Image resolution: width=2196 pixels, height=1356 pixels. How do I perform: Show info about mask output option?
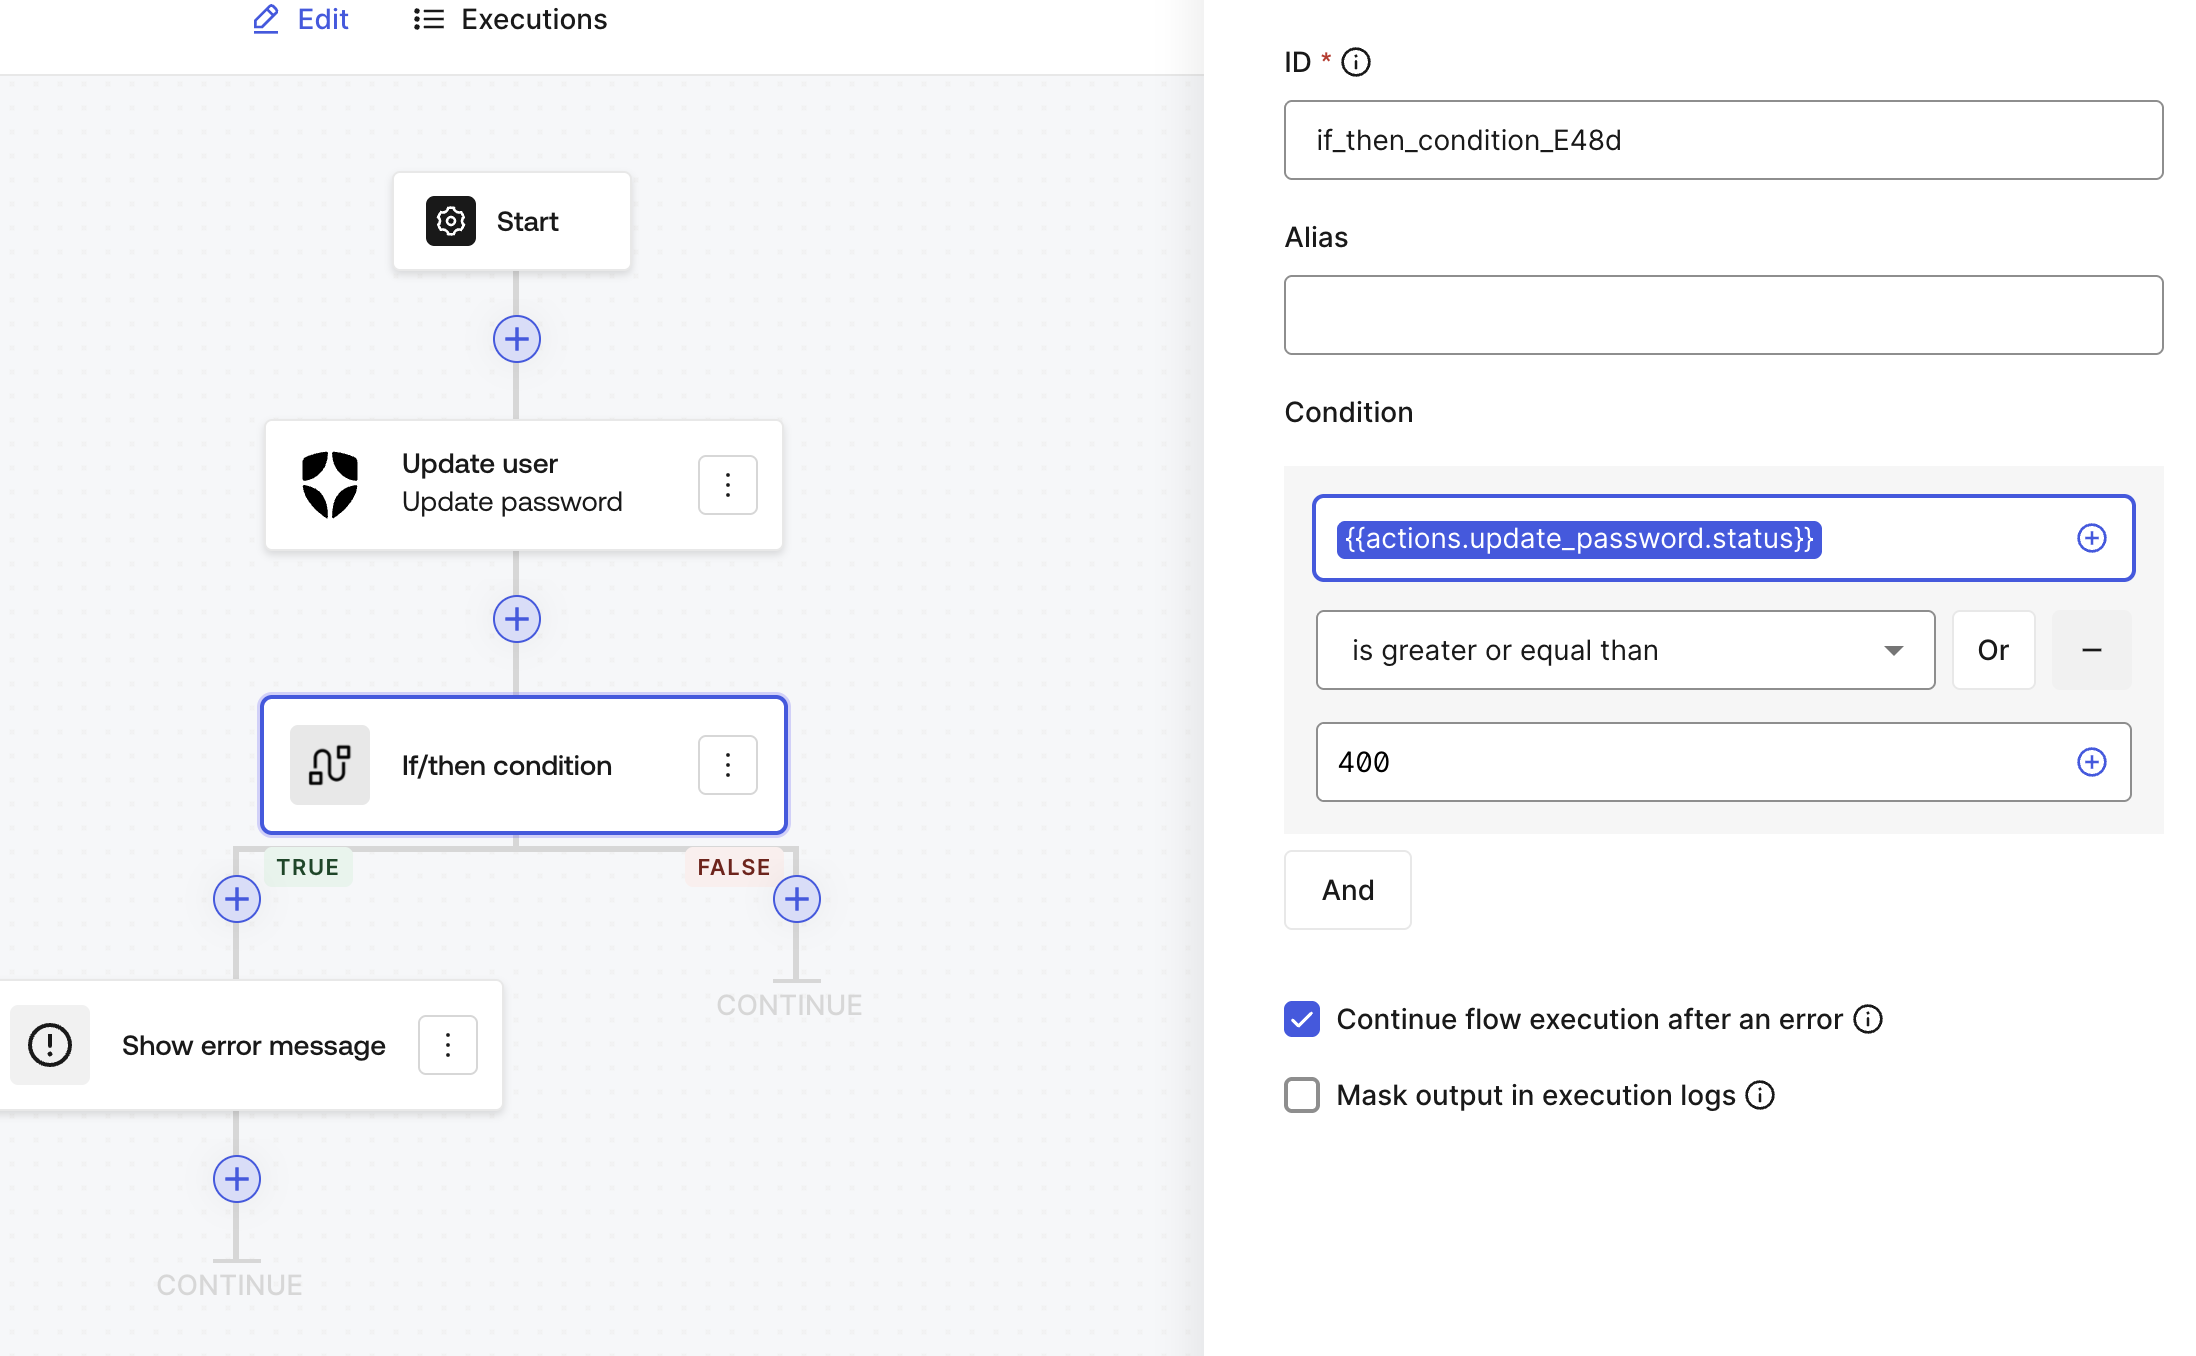click(1760, 1095)
